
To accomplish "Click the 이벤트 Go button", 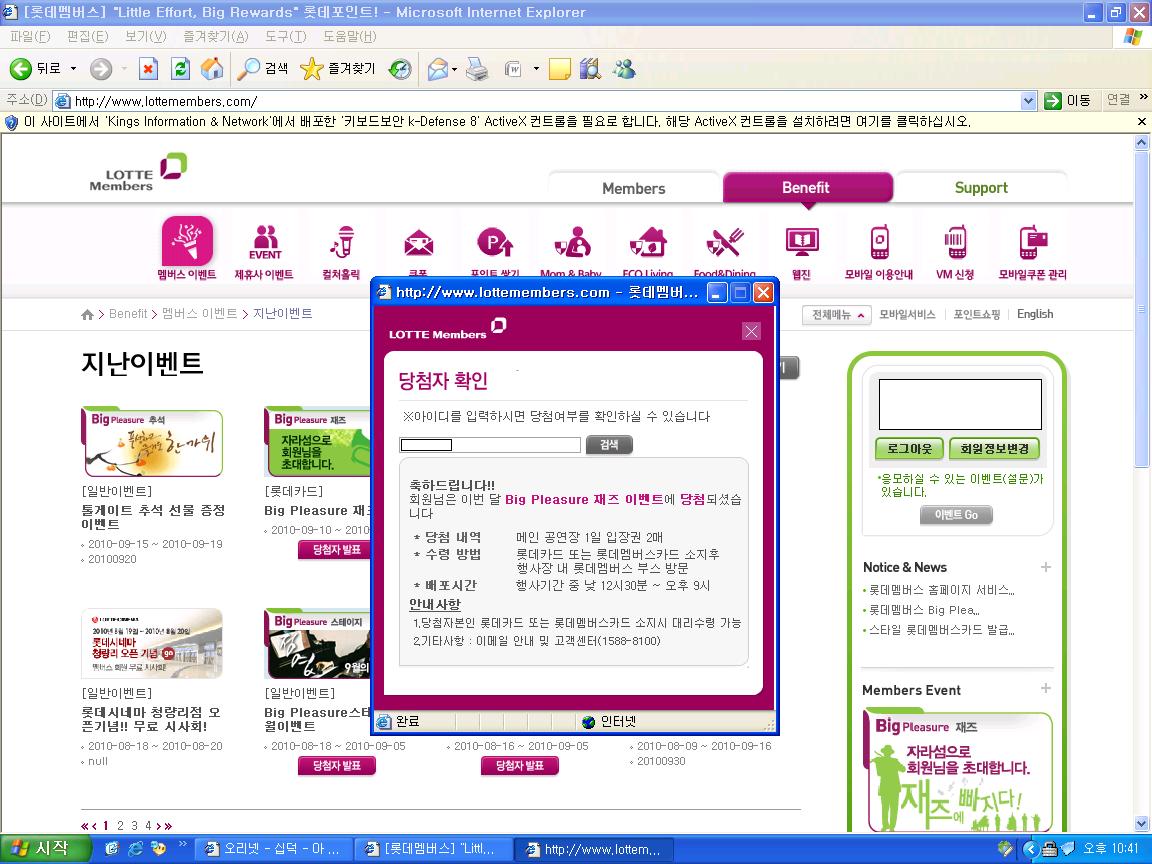I will pyautogui.click(x=956, y=515).
